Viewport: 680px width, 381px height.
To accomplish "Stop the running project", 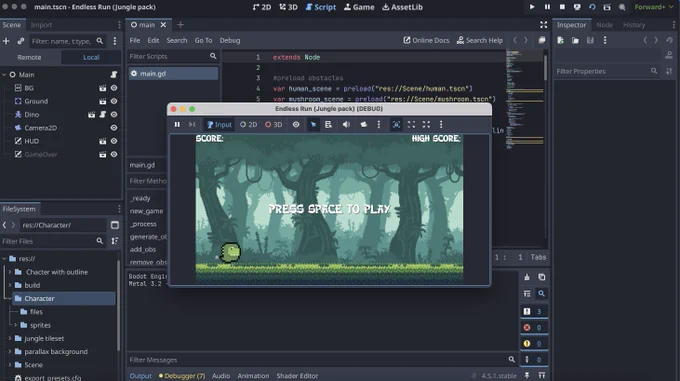I will [562, 7].
